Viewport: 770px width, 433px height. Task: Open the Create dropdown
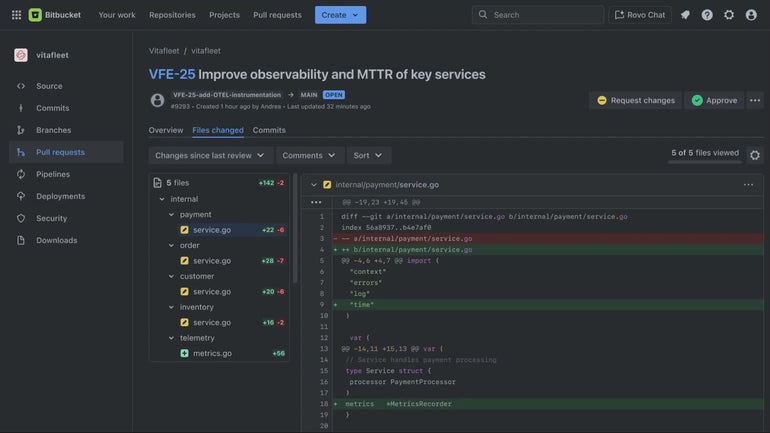pos(340,15)
